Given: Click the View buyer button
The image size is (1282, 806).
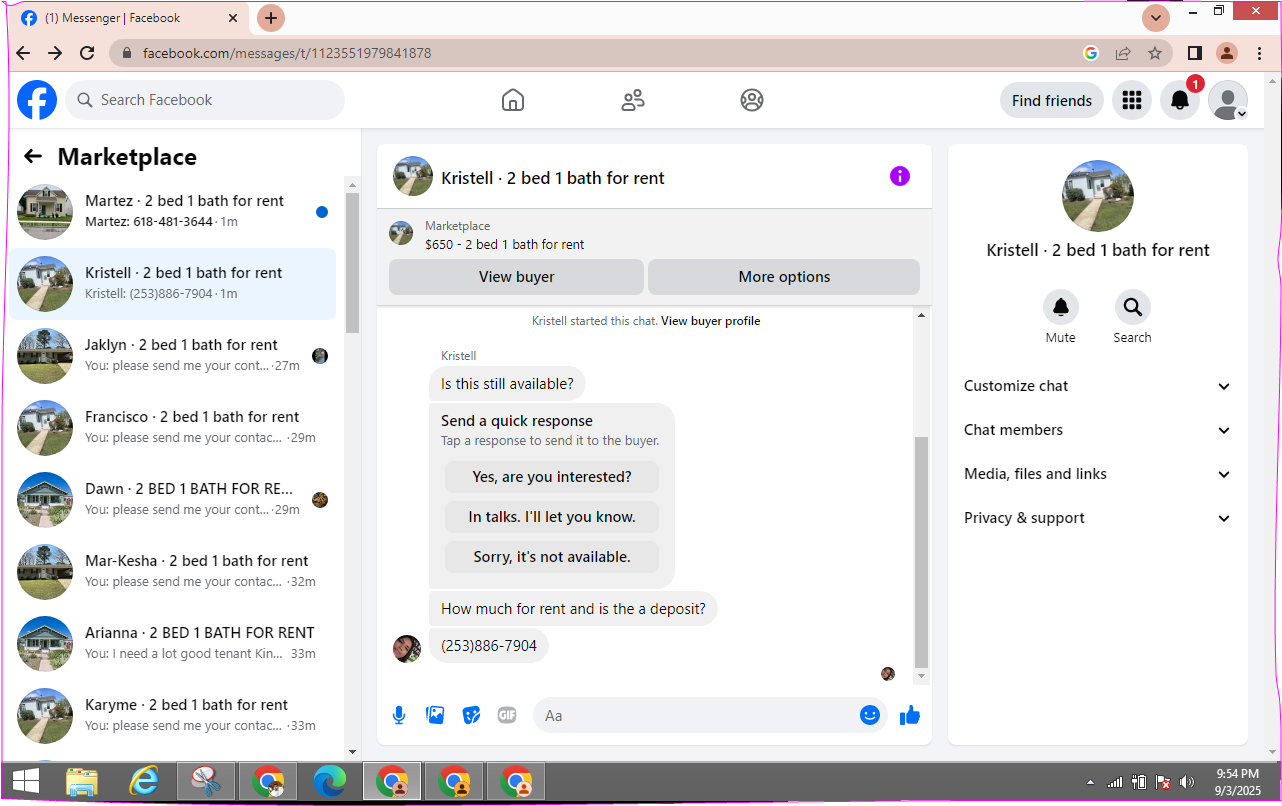Looking at the screenshot, I should click(516, 277).
